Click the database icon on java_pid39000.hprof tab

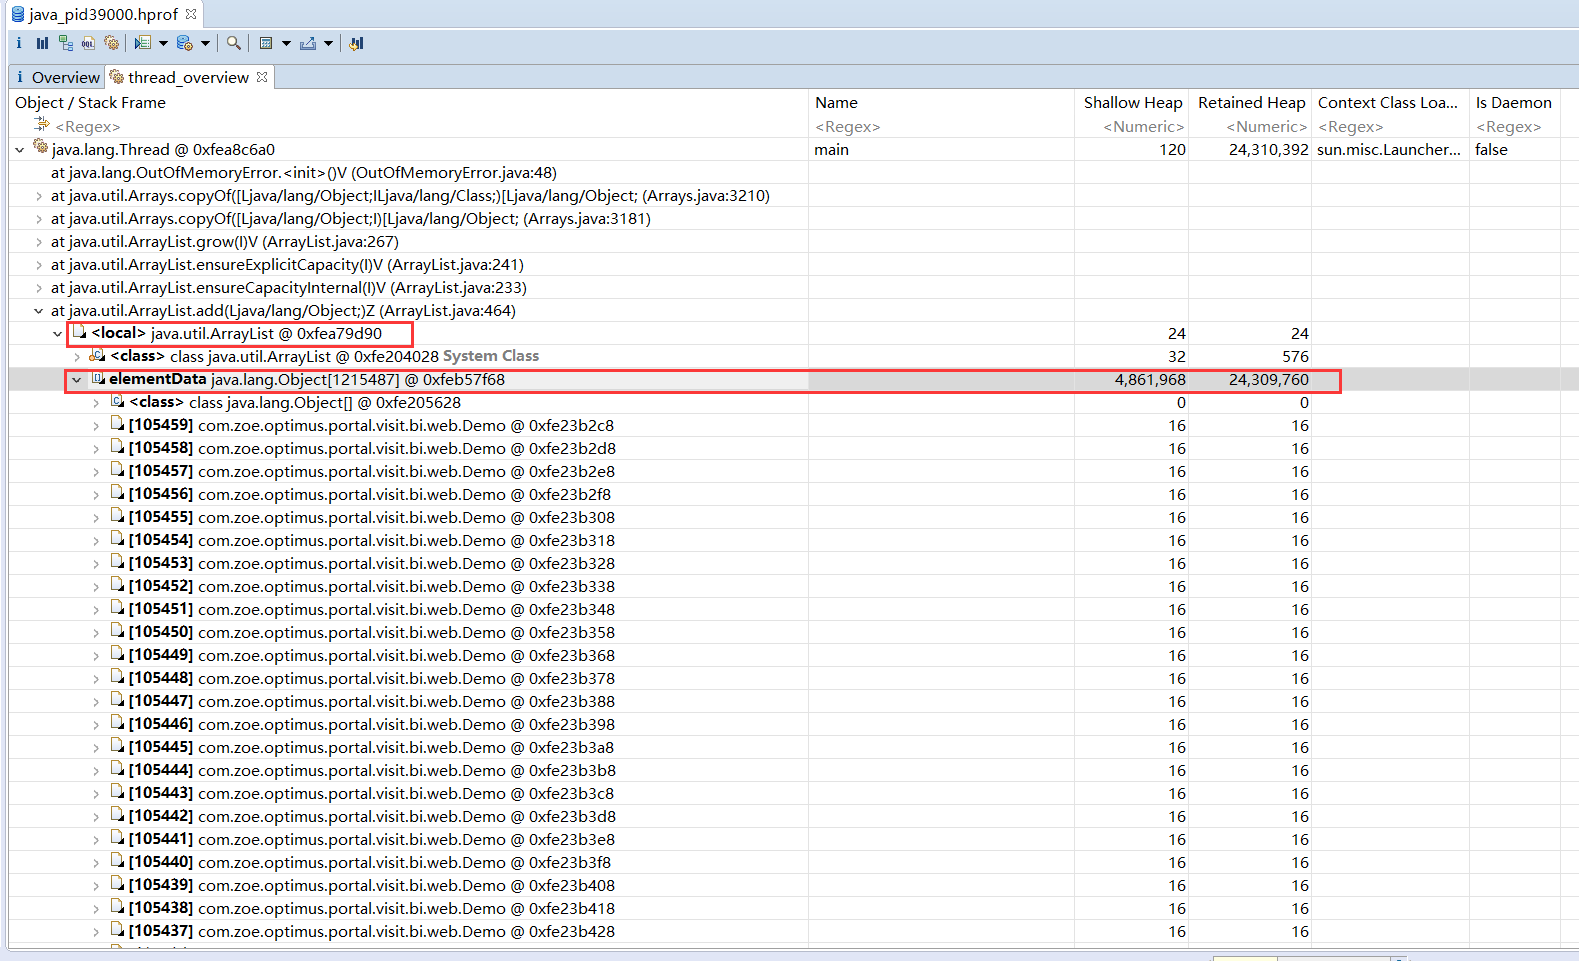[17, 14]
